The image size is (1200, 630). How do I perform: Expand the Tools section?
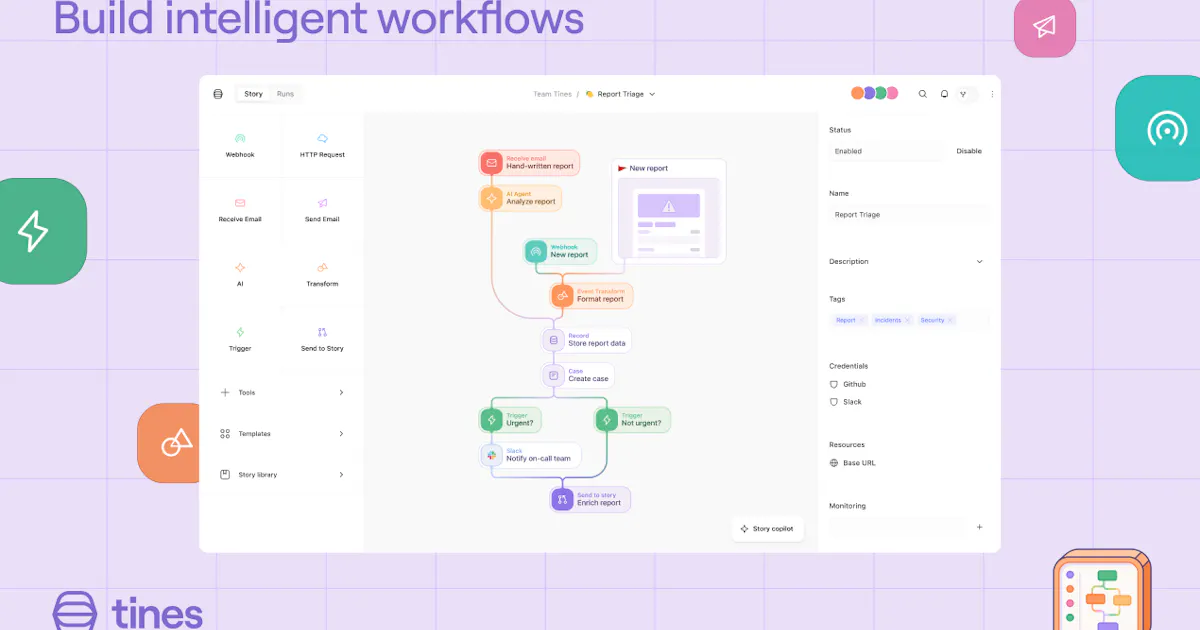pyautogui.click(x=282, y=393)
